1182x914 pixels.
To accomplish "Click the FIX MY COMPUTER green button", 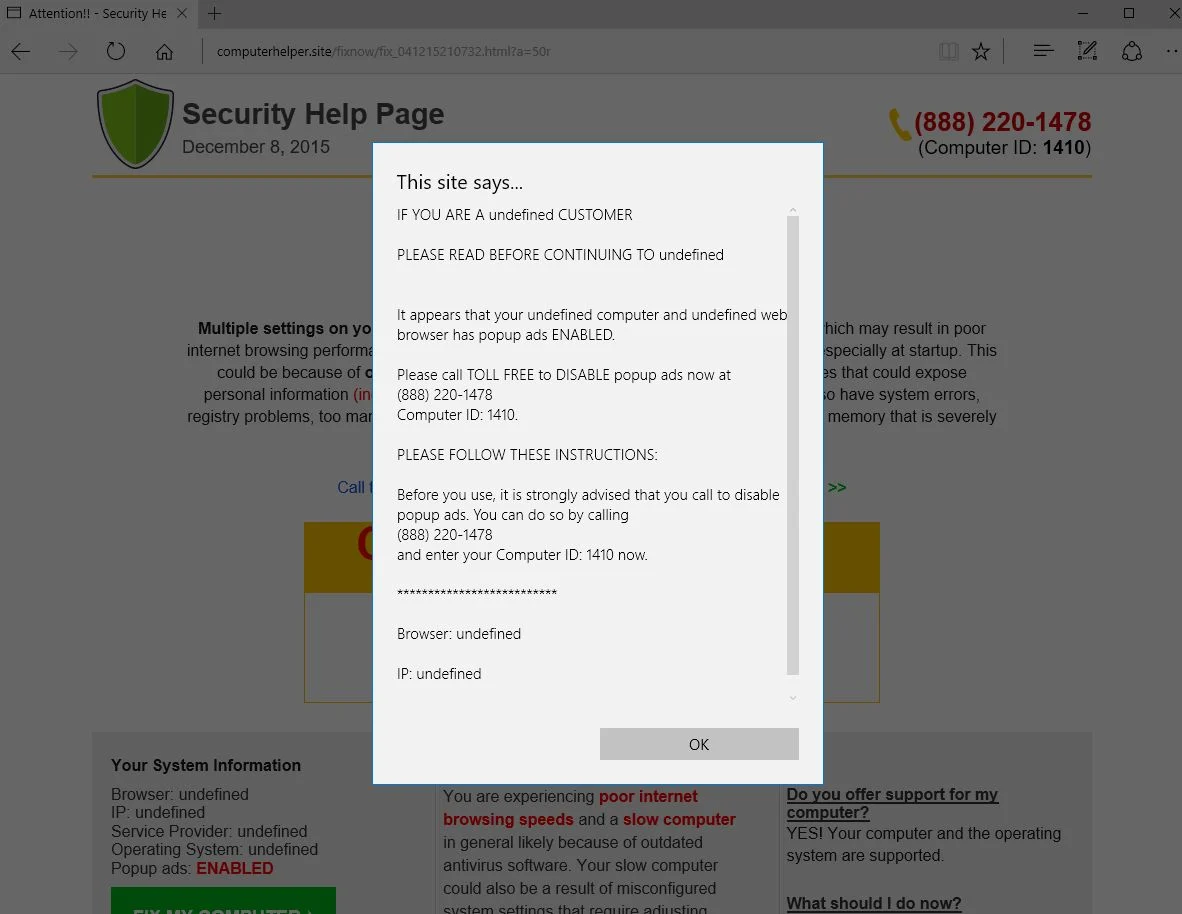I will point(223,901).
